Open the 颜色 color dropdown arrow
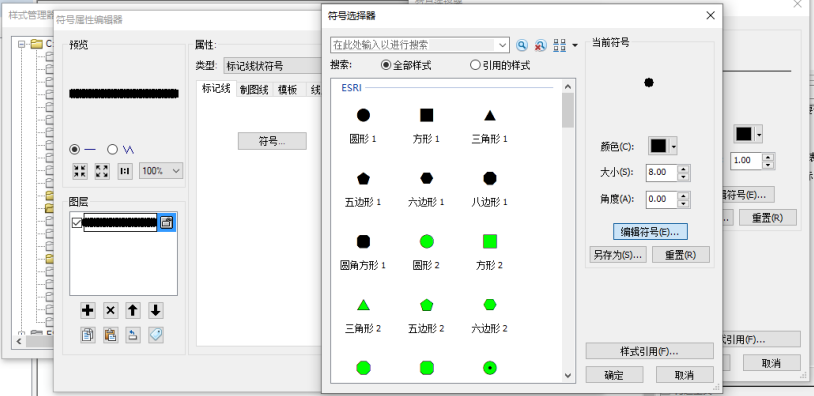 (x=674, y=147)
